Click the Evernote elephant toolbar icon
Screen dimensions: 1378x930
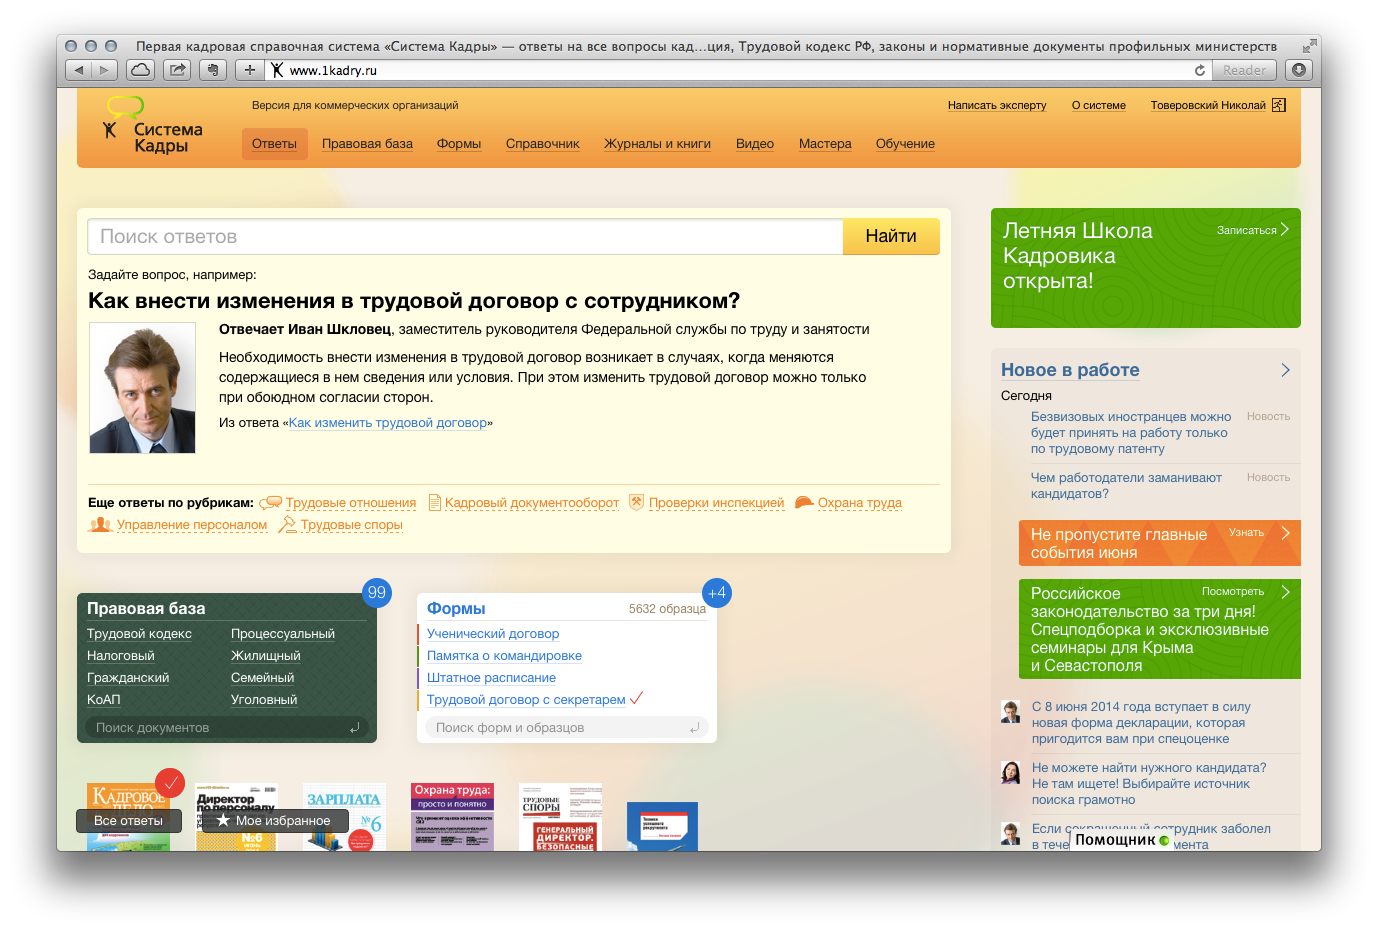click(212, 70)
